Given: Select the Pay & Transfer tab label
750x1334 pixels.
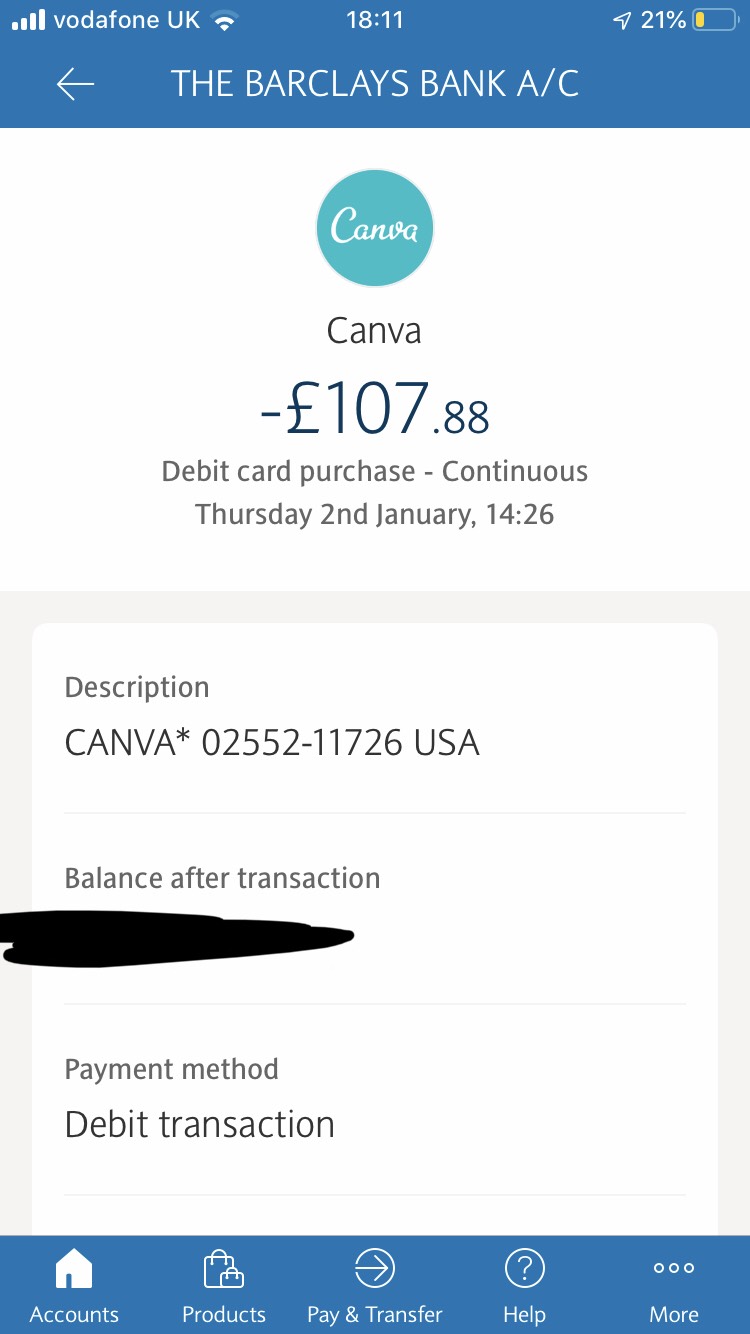Looking at the screenshot, I should pos(375,1314).
